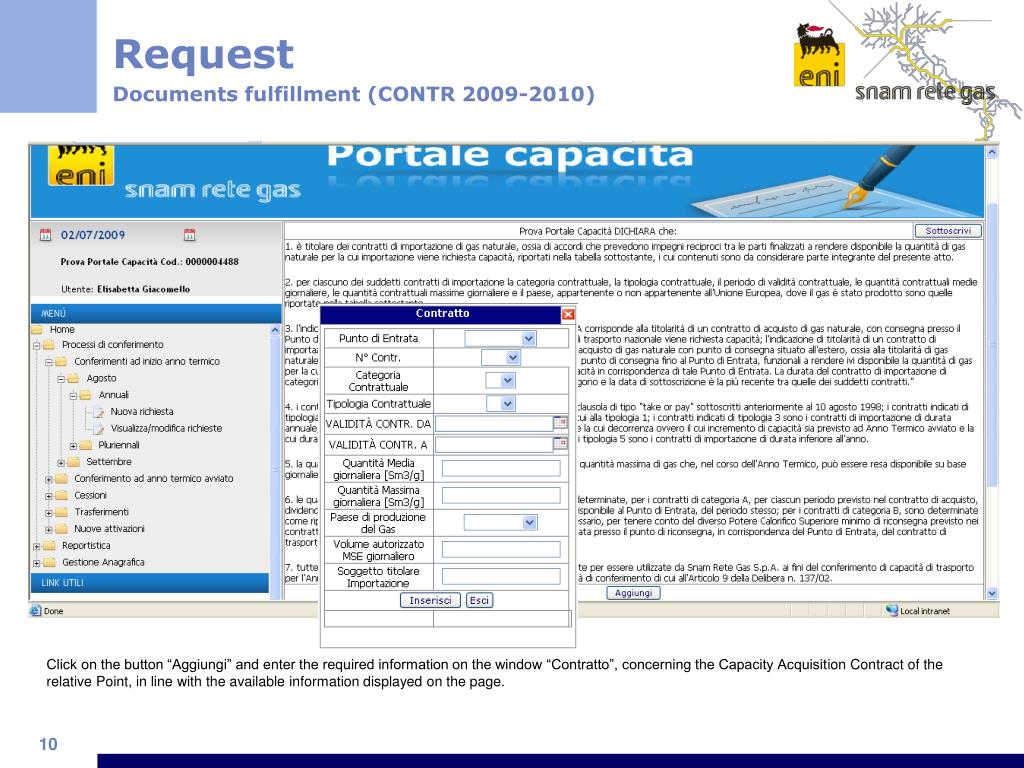Expand the Pluriennali tree node
Screen dimensions: 1024x768
coord(73,446)
